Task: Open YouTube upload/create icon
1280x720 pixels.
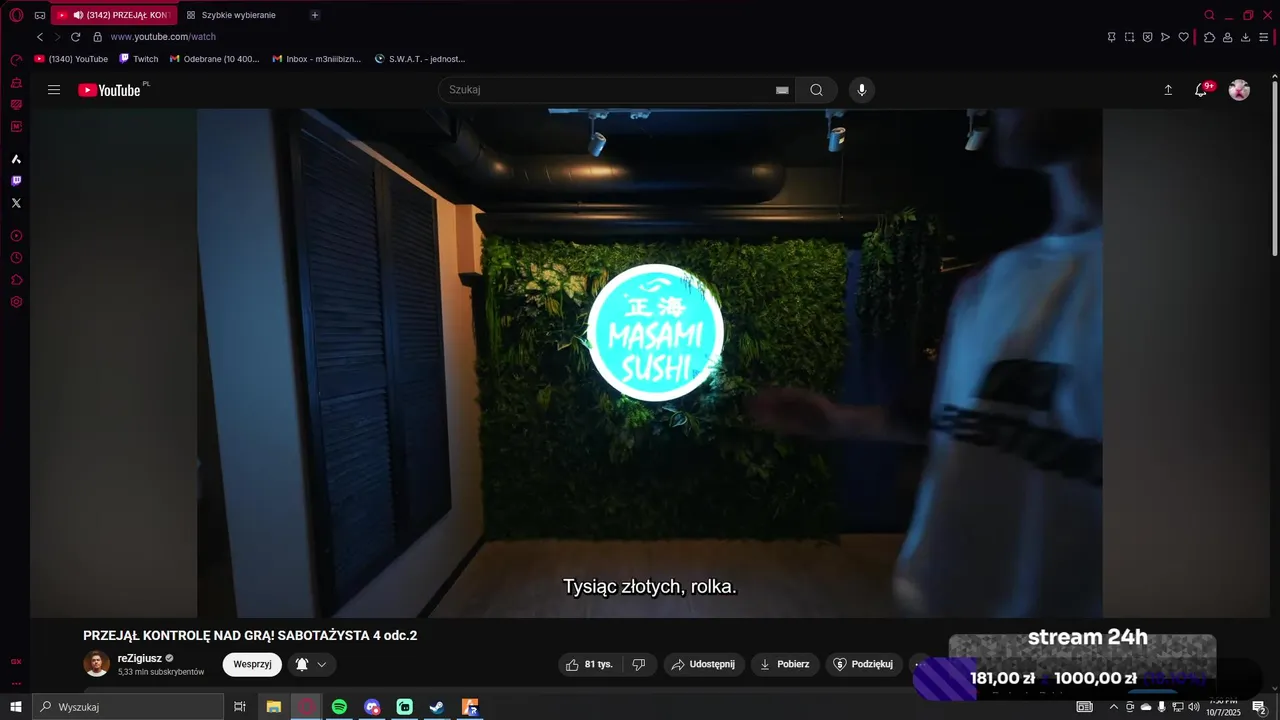Action: click(1168, 90)
